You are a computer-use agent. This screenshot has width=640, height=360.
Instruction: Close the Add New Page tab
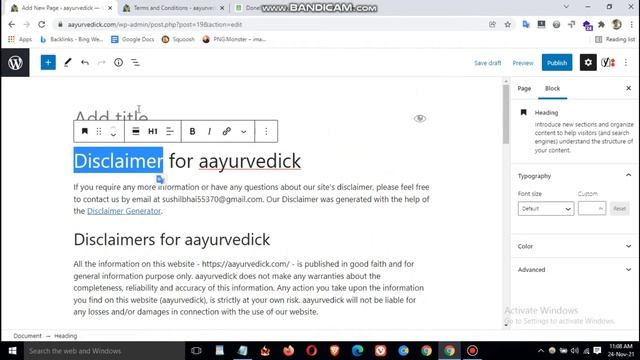pos(110,8)
